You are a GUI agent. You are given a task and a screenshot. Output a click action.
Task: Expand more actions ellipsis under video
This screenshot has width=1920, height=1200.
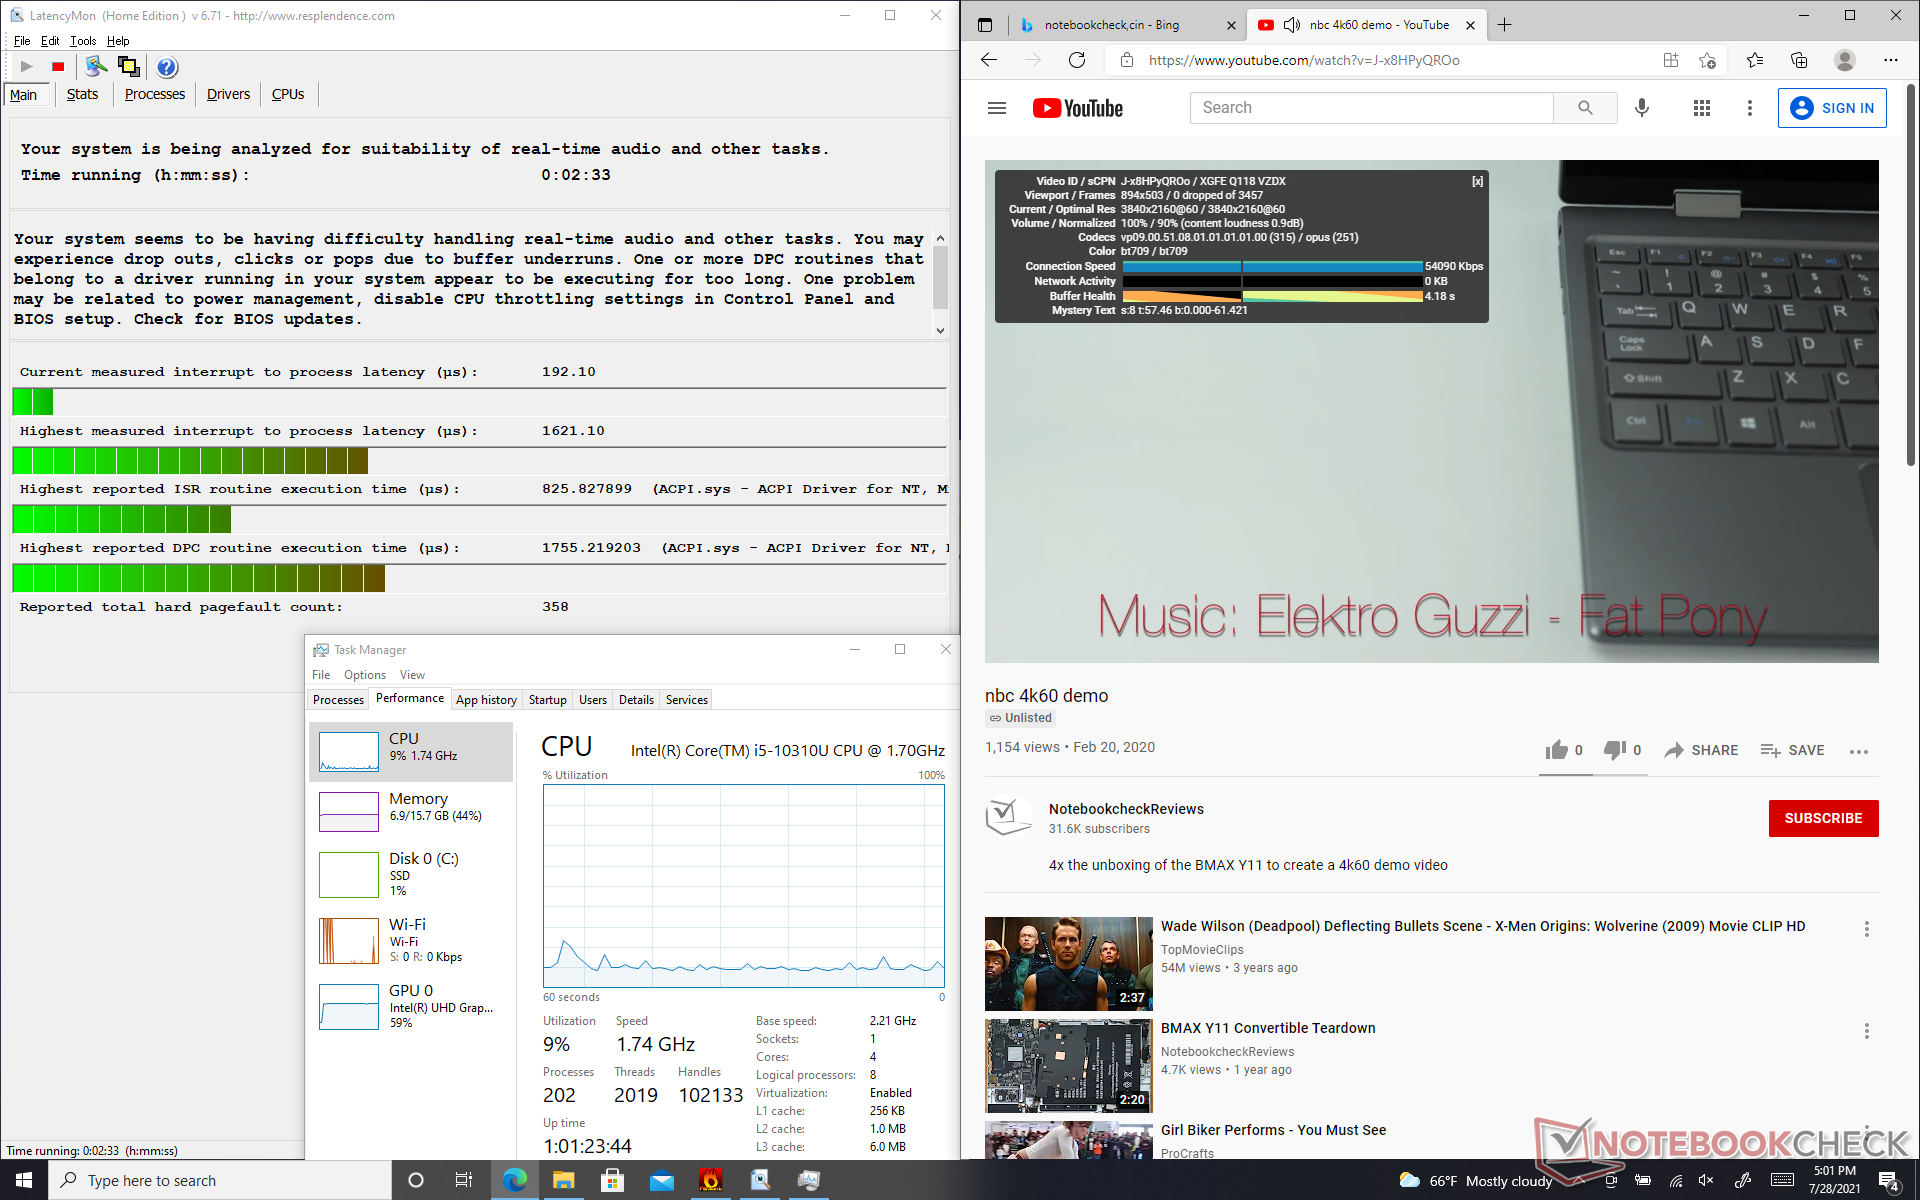tap(1859, 751)
